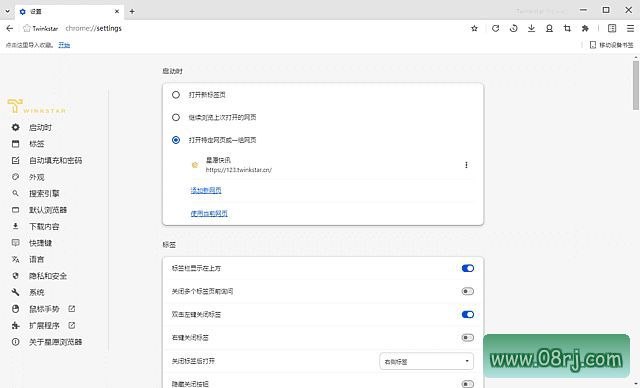
Task: Click the Twinkstar site chip in address bar
Action: click(41, 29)
